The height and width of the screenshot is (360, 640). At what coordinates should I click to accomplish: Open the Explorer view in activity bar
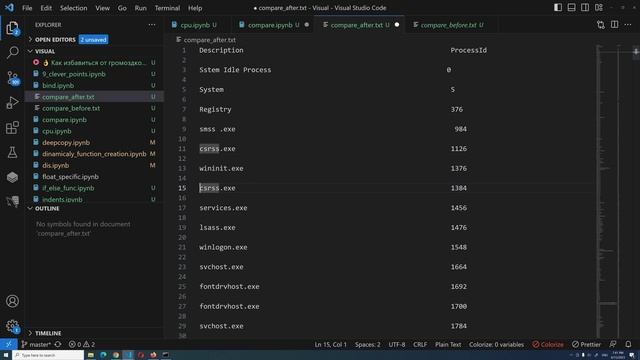pyautogui.click(x=12, y=28)
